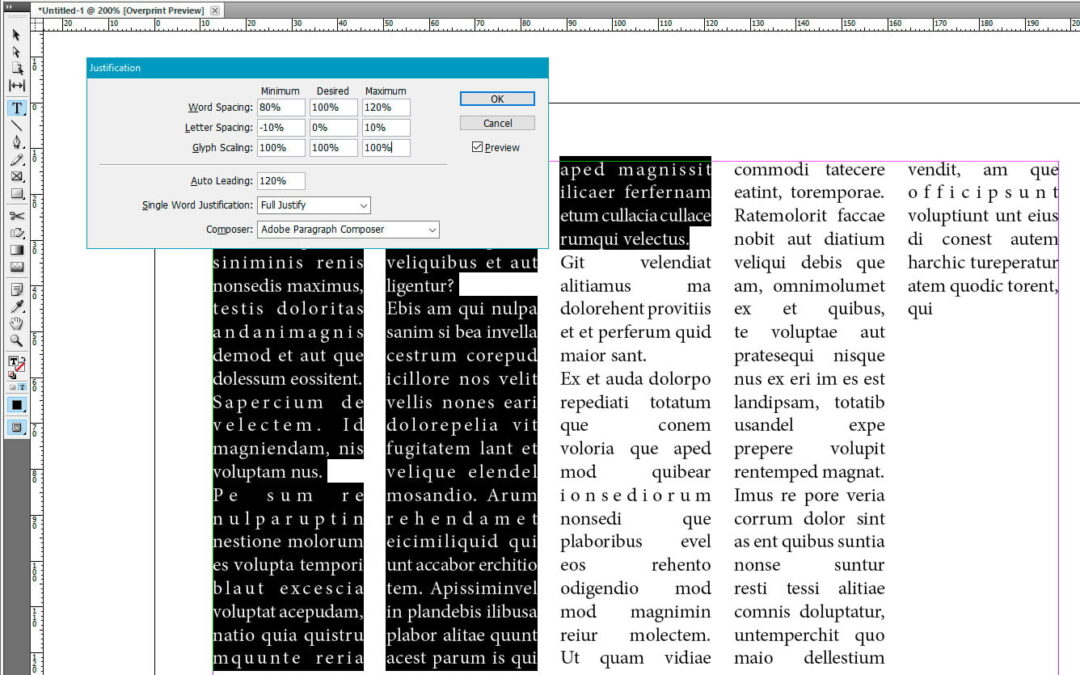Toggle the Preview checkbox
Screen dimensions: 1080x675
[x=478, y=147]
